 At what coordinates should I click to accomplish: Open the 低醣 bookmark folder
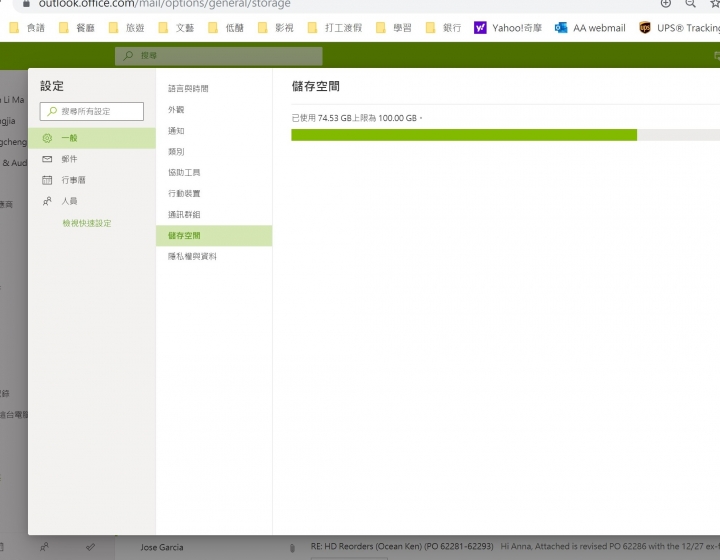(x=226, y=28)
